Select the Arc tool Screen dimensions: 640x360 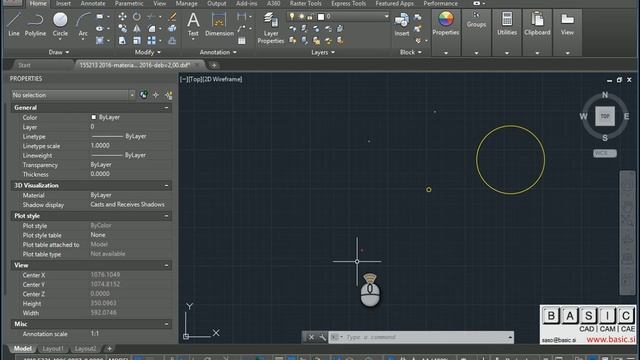[x=83, y=24]
